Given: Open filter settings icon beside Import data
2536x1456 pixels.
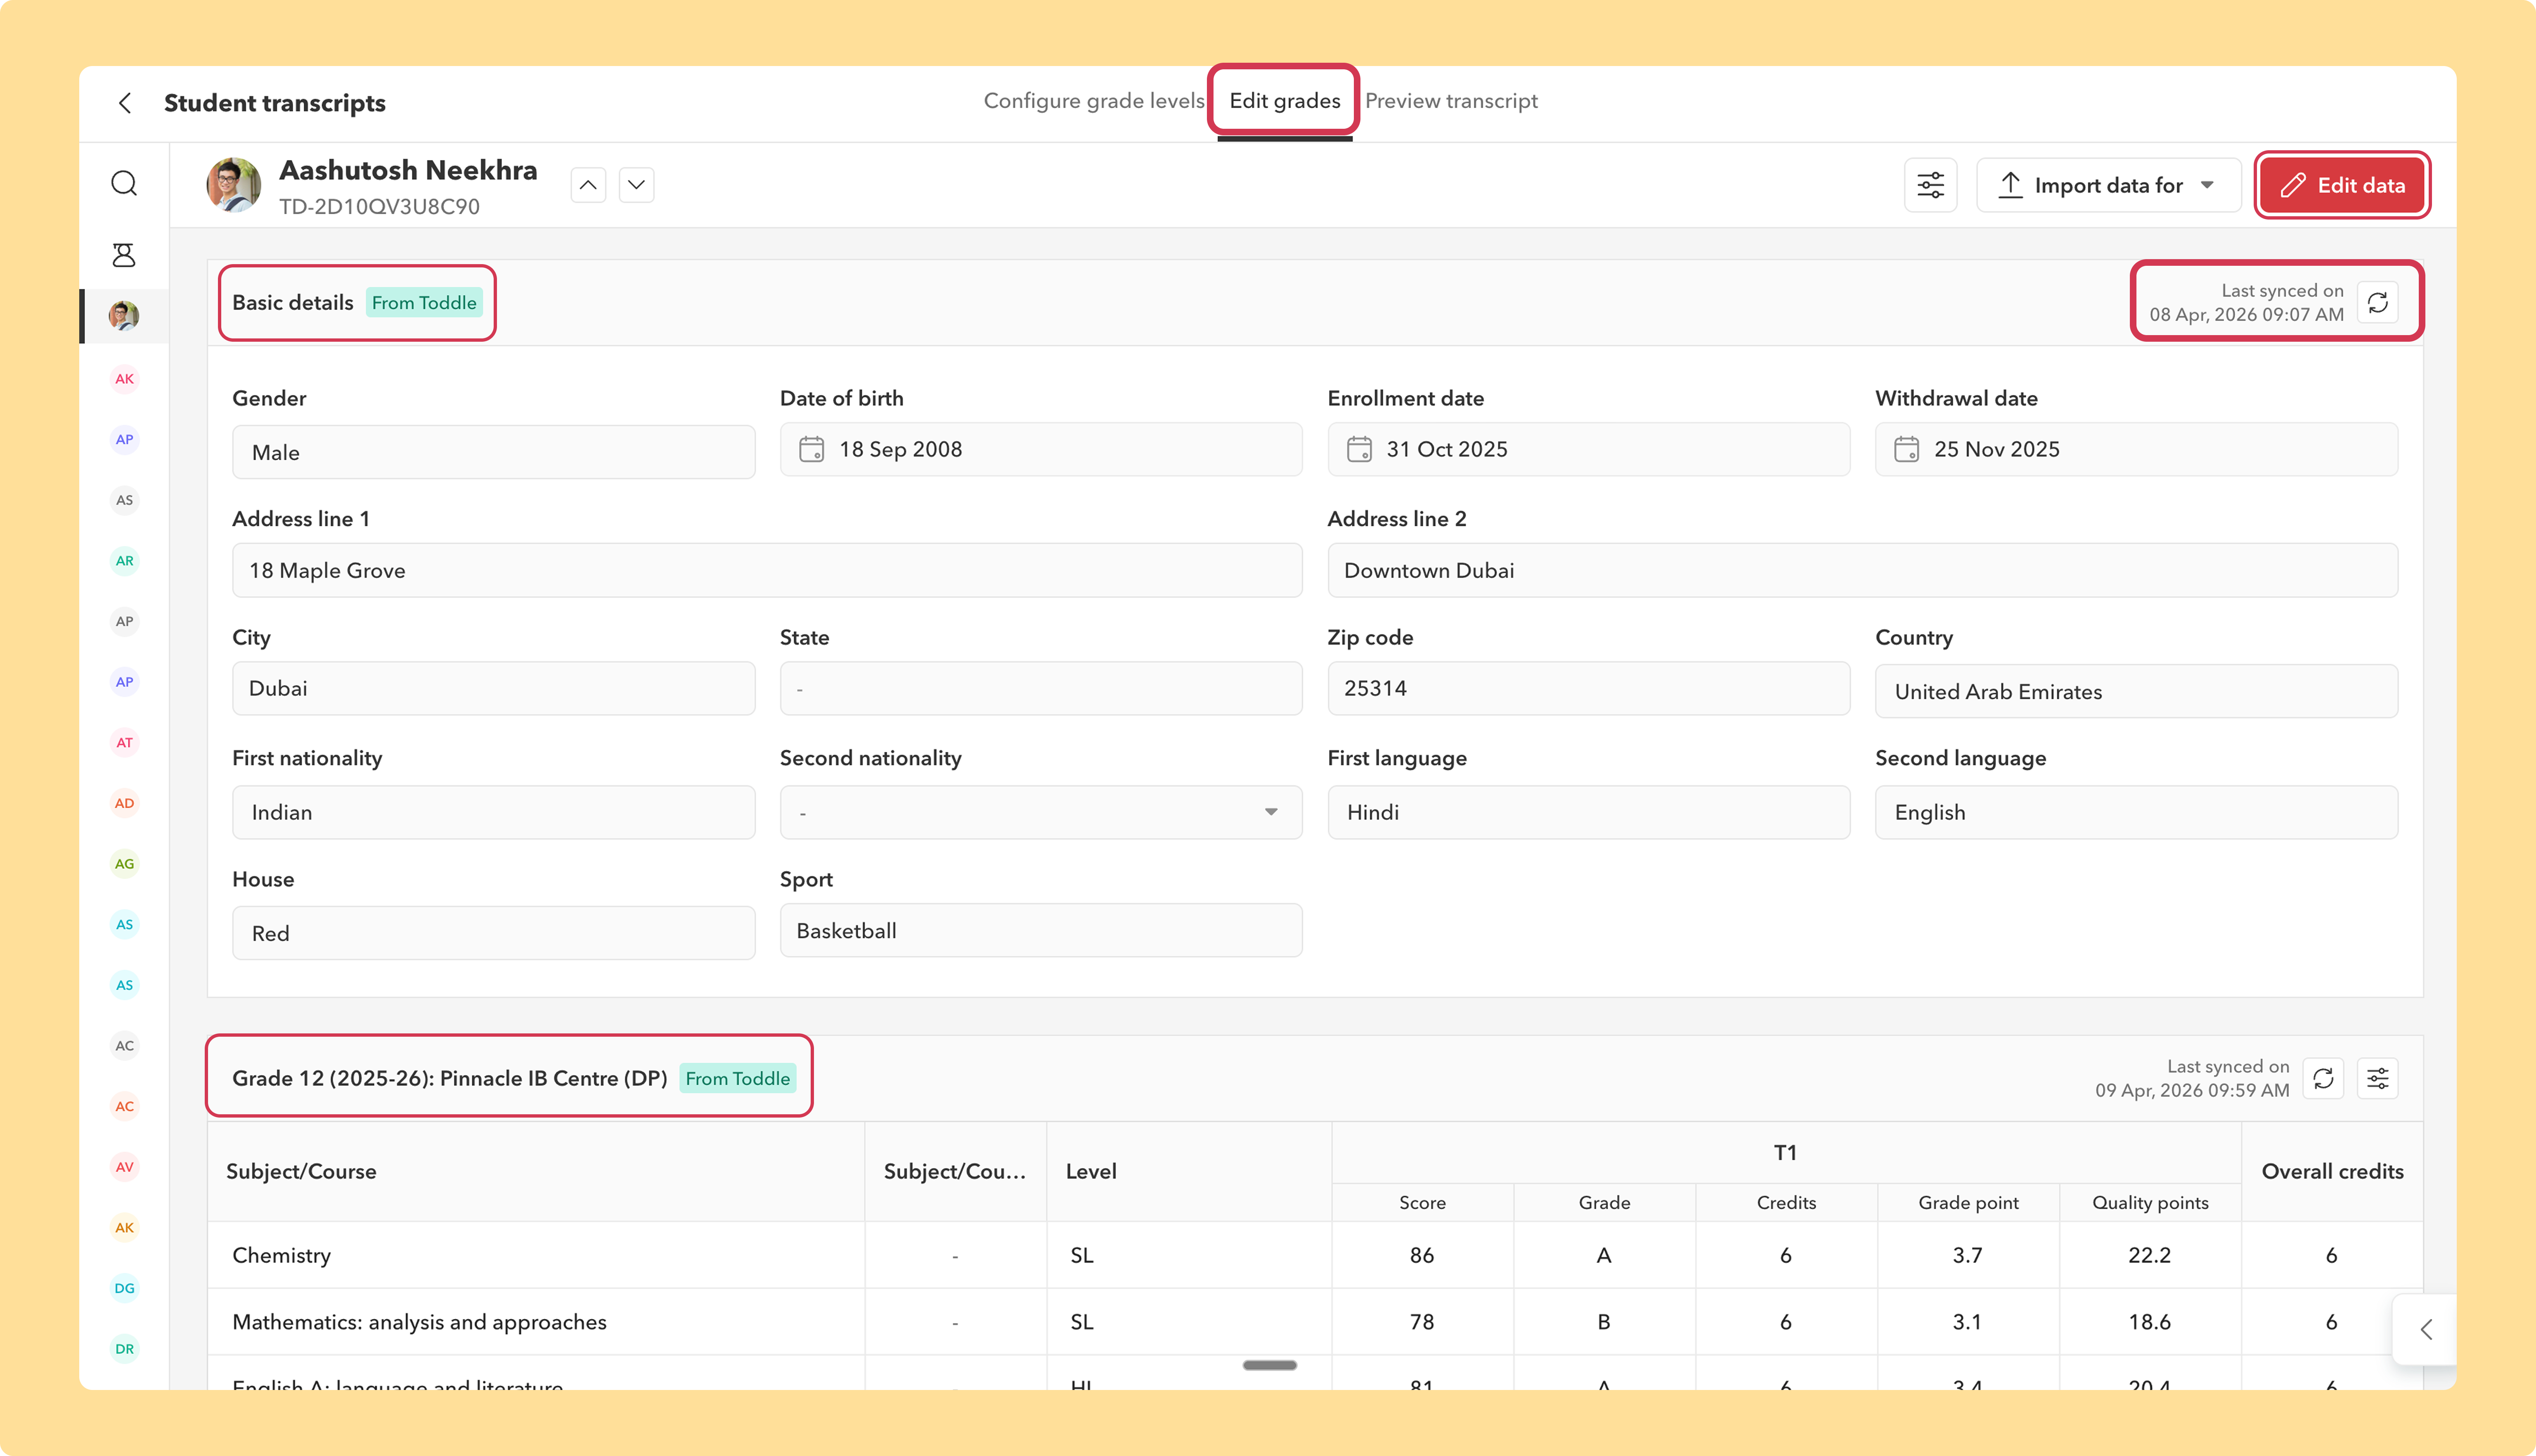Looking at the screenshot, I should (x=1930, y=185).
